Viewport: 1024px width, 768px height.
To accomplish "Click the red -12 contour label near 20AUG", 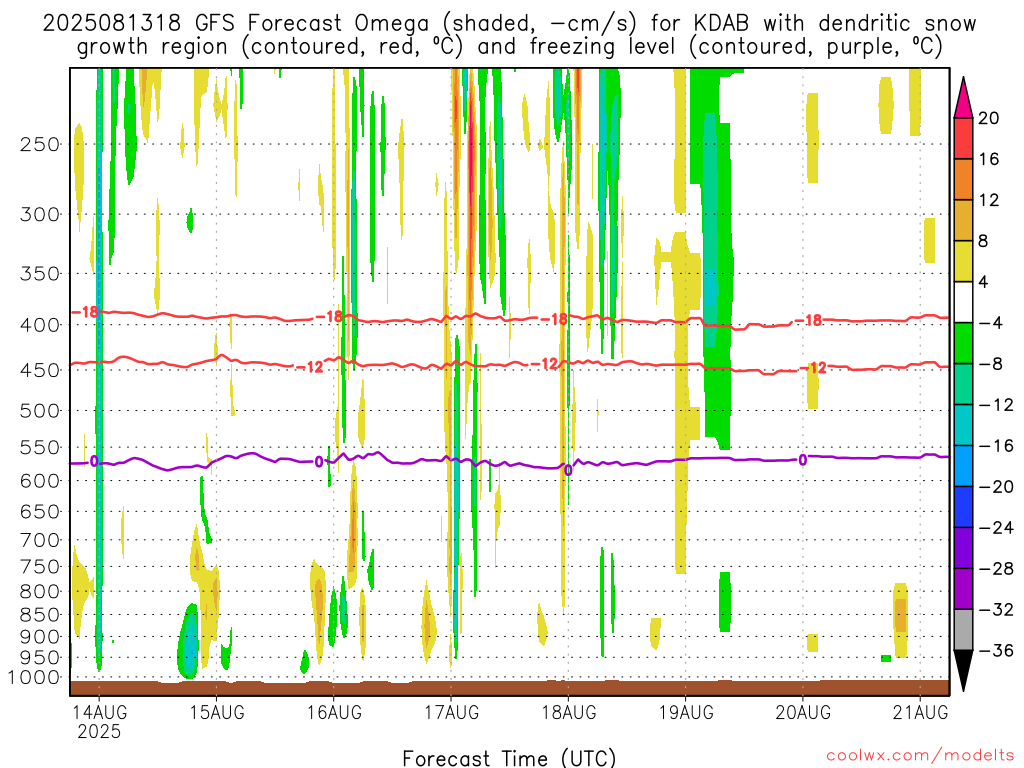I will (815, 368).
